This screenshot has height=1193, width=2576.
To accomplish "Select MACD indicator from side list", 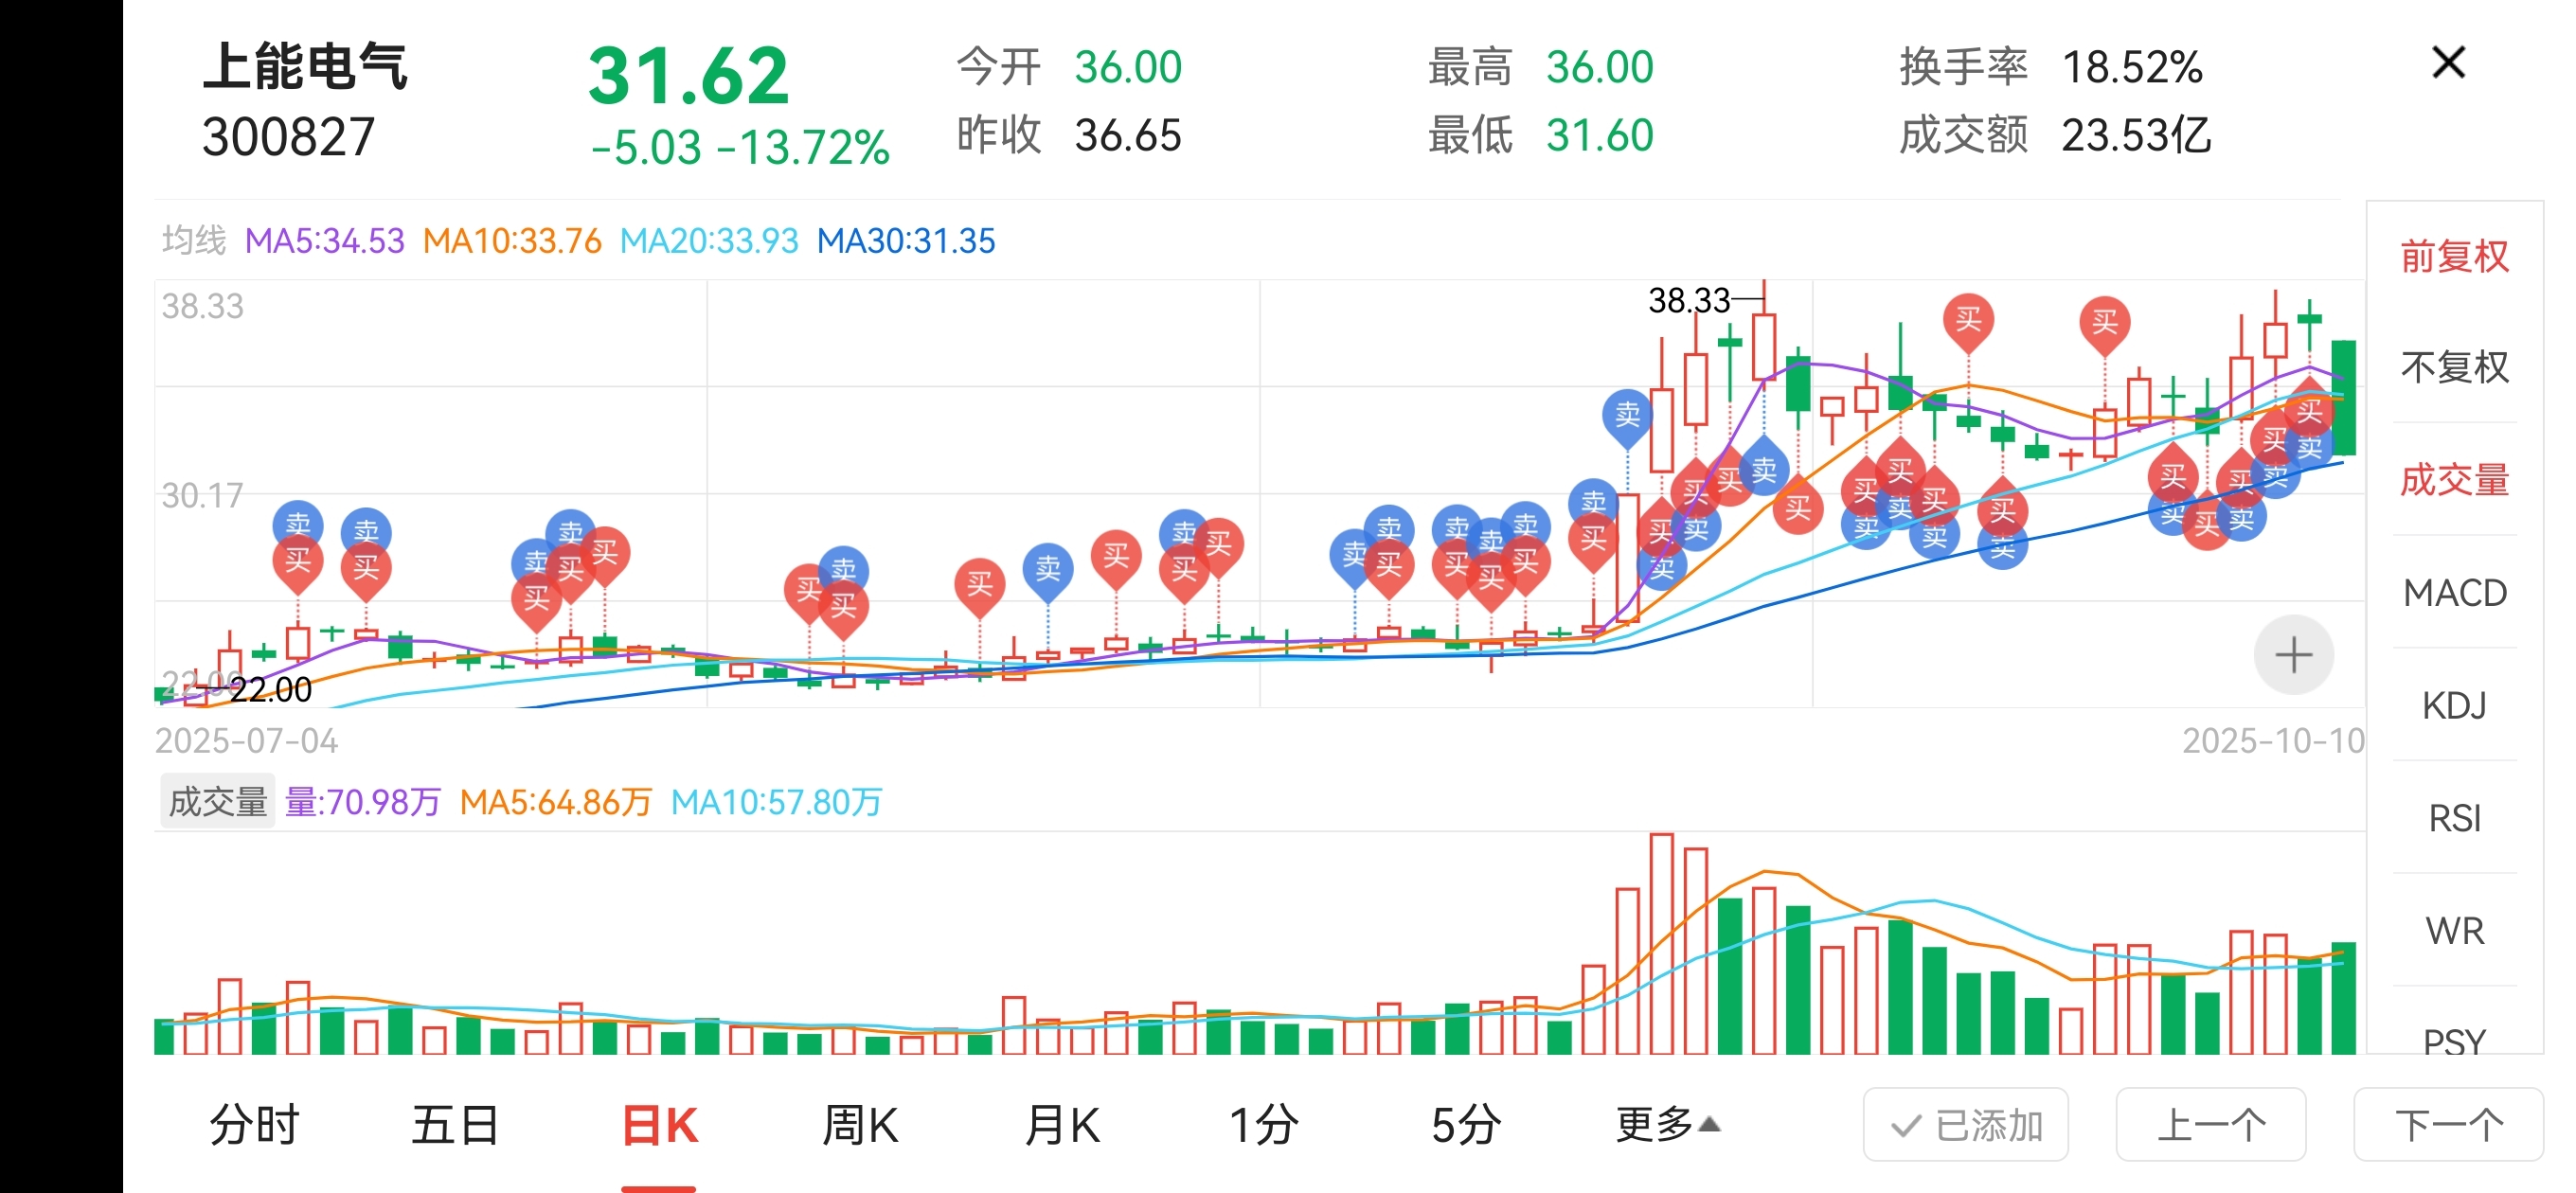I will [2454, 593].
